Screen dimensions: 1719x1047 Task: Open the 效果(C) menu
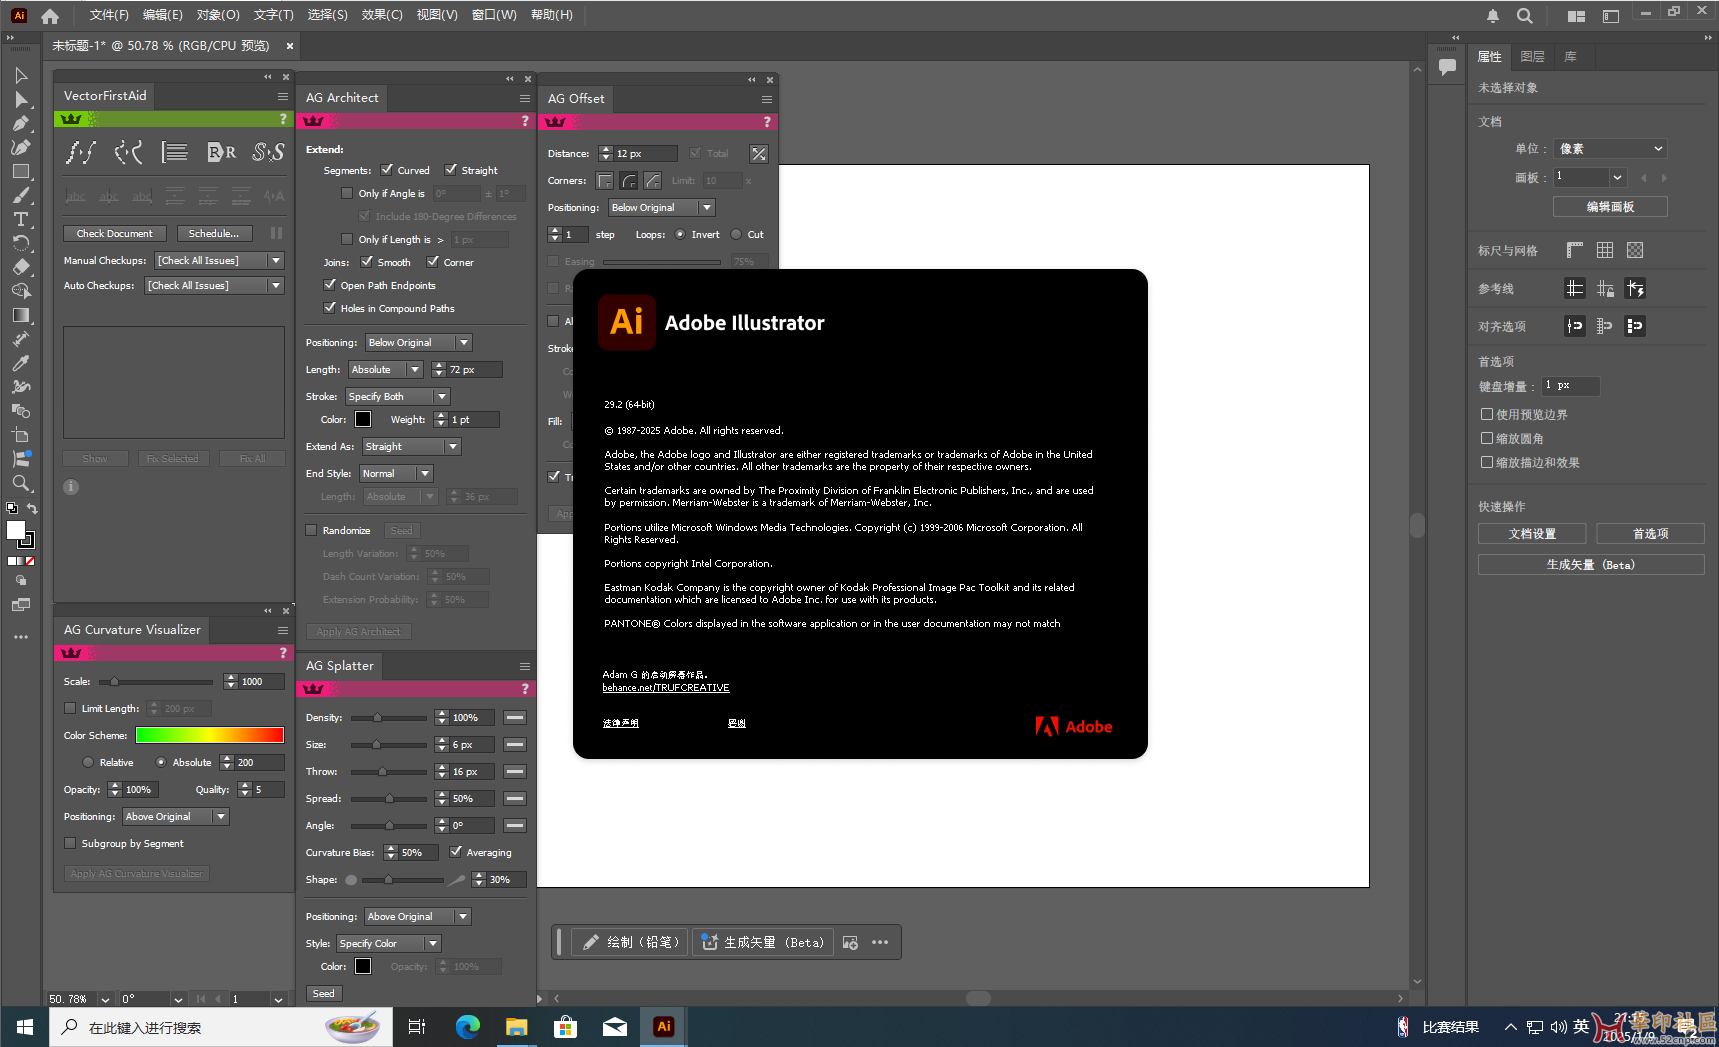[x=382, y=15]
